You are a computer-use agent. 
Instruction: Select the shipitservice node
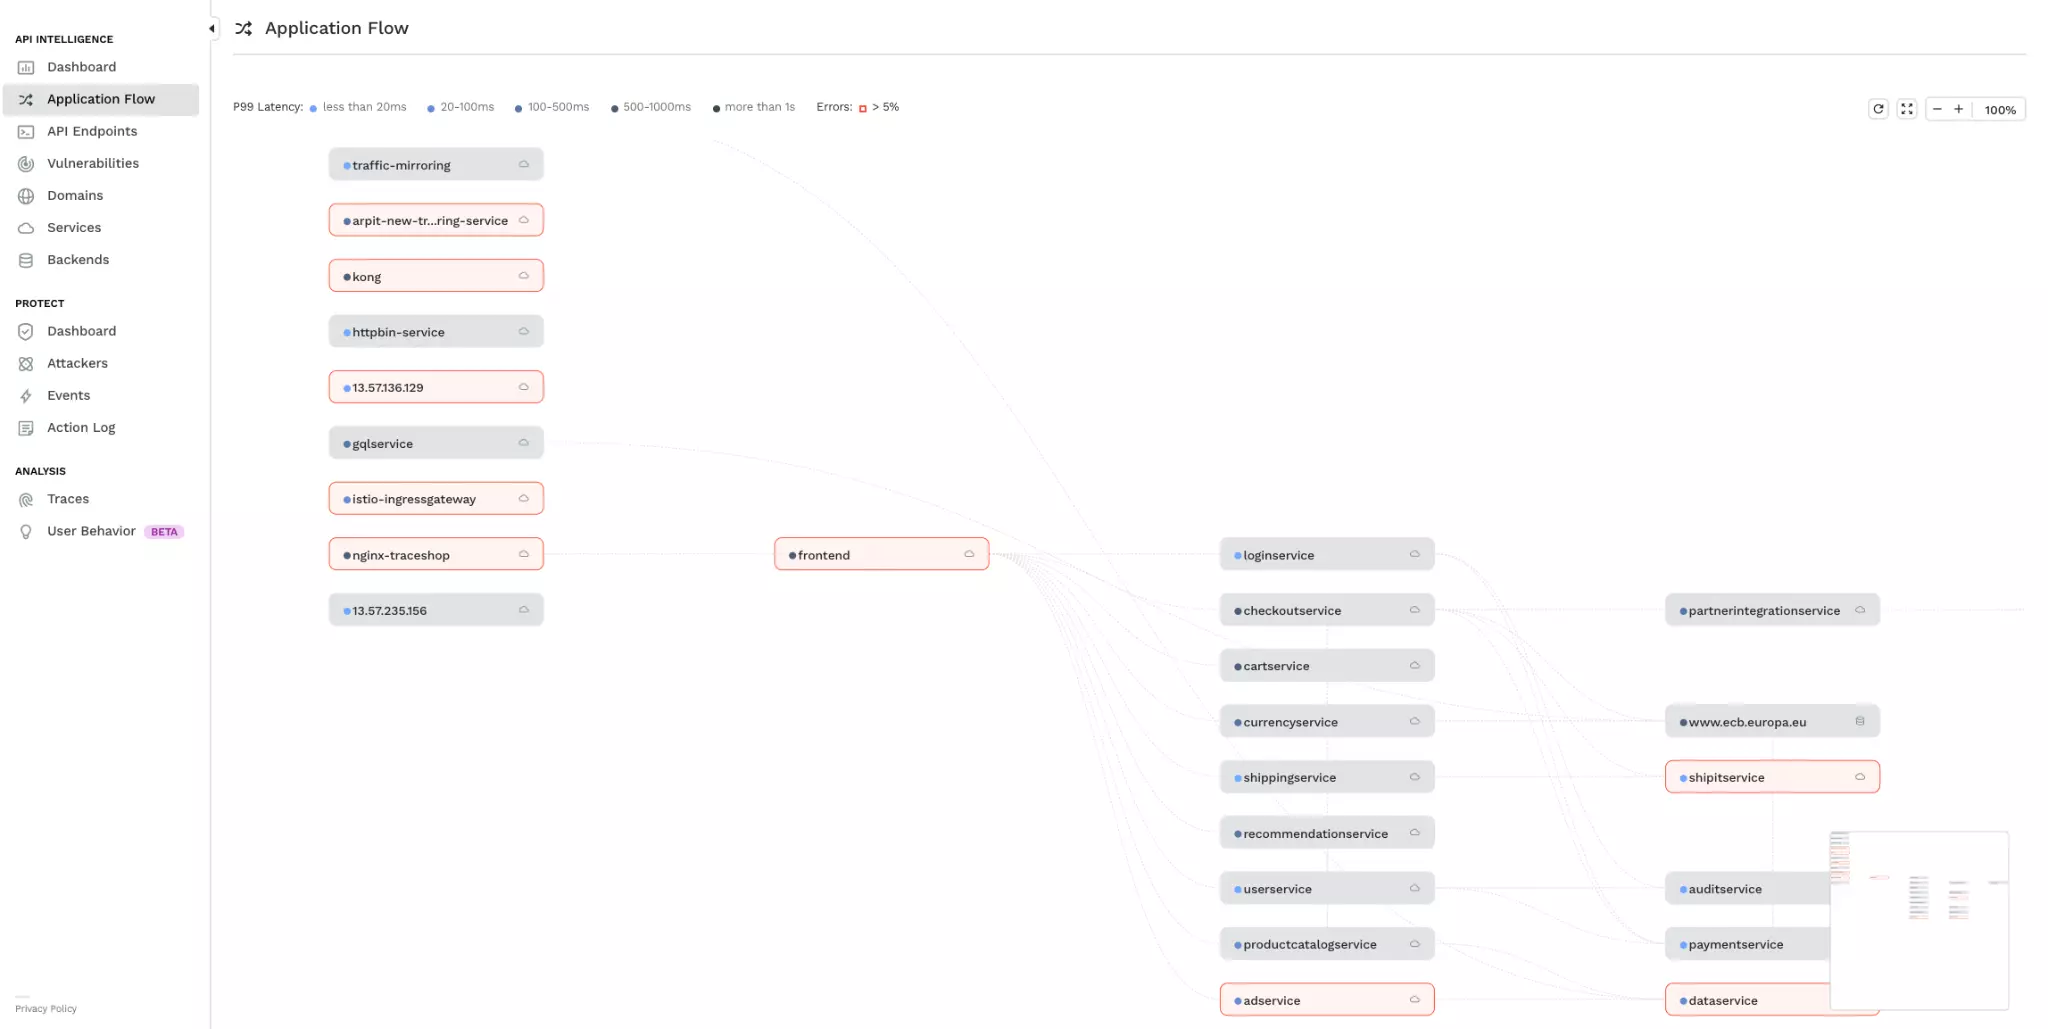tap(1771, 777)
